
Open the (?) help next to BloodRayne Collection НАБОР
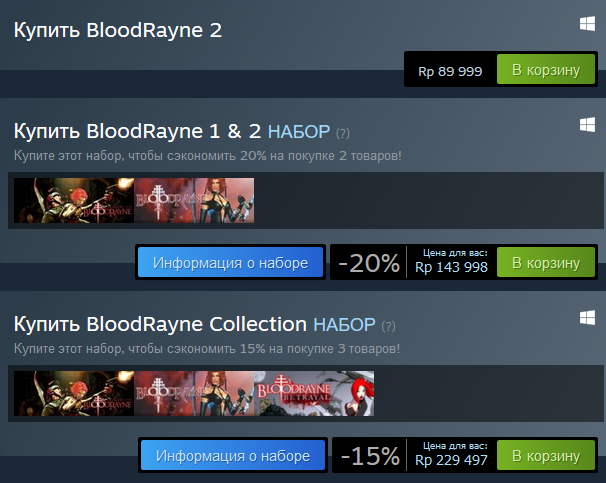coord(388,325)
